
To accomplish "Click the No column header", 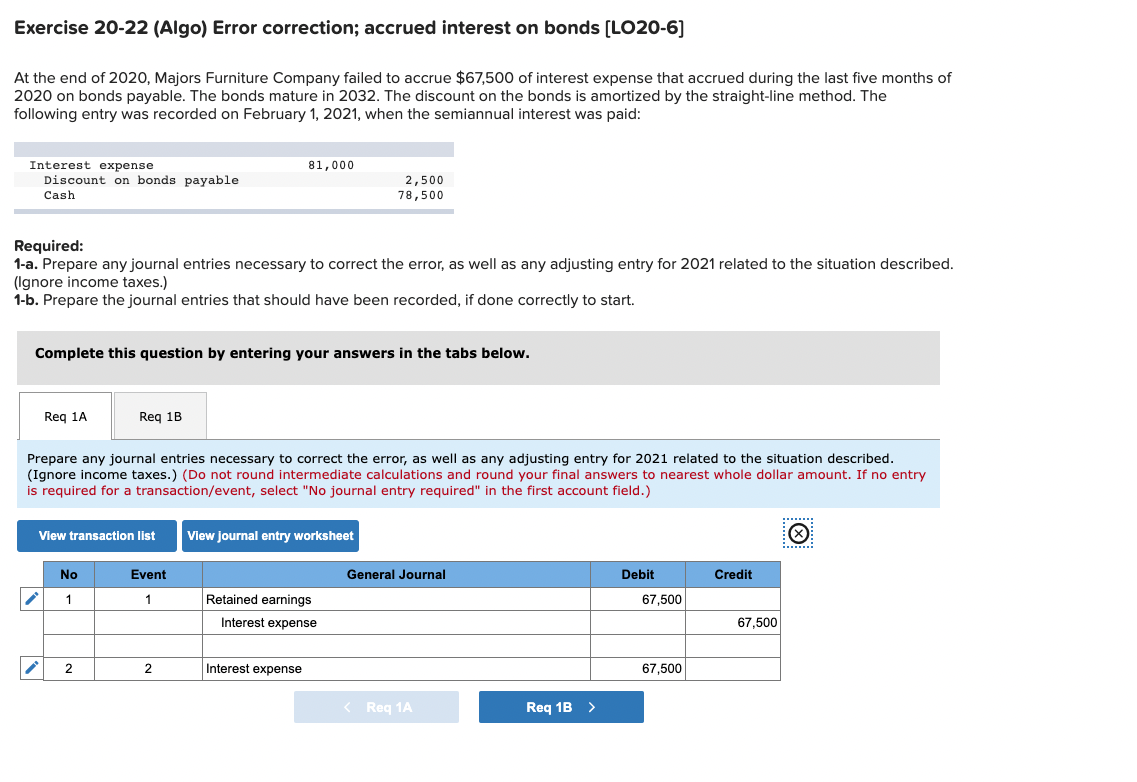I will point(68,574).
